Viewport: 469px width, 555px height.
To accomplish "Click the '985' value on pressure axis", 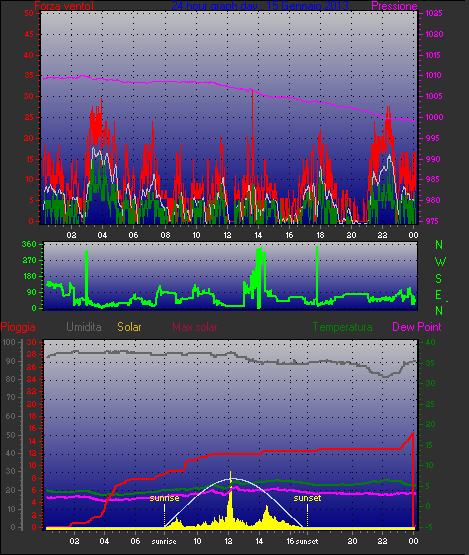I will (x=433, y=179).
